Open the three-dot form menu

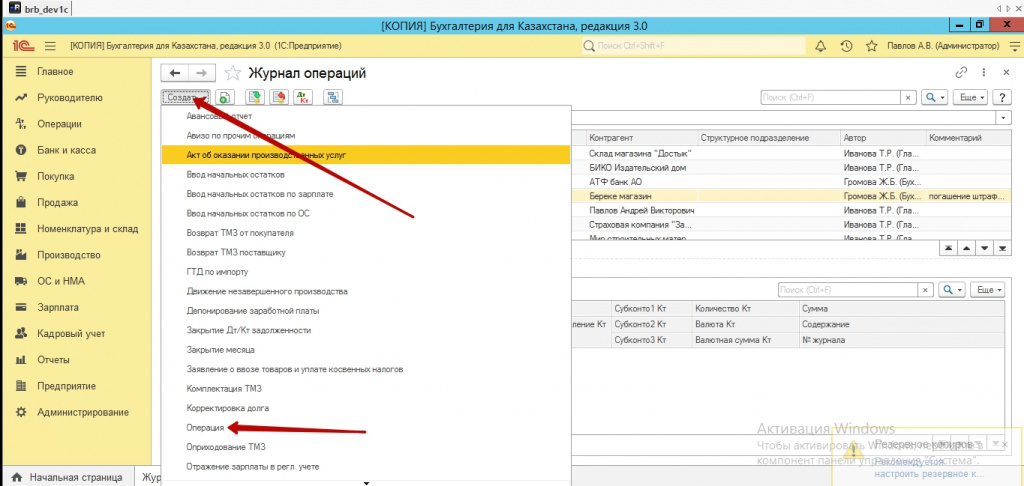983,73
